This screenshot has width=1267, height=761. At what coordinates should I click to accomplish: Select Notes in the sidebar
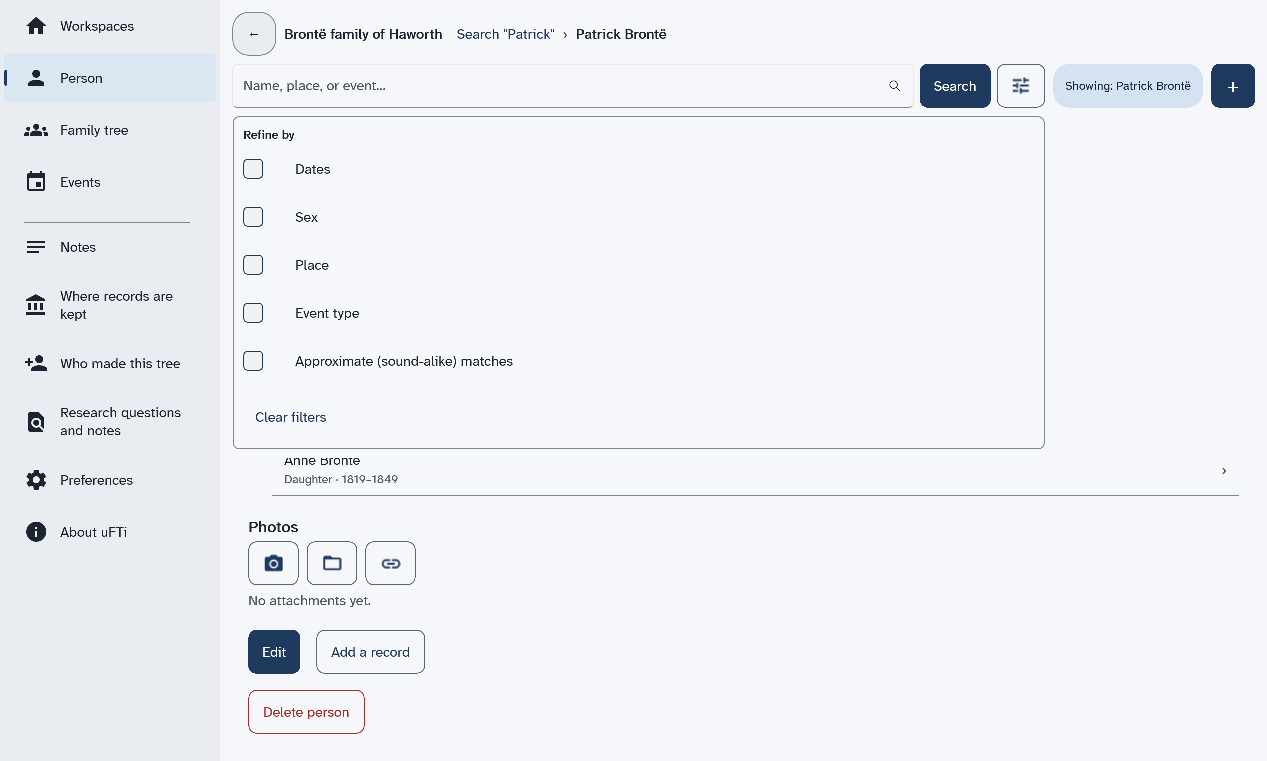click(x=110, y=247)
